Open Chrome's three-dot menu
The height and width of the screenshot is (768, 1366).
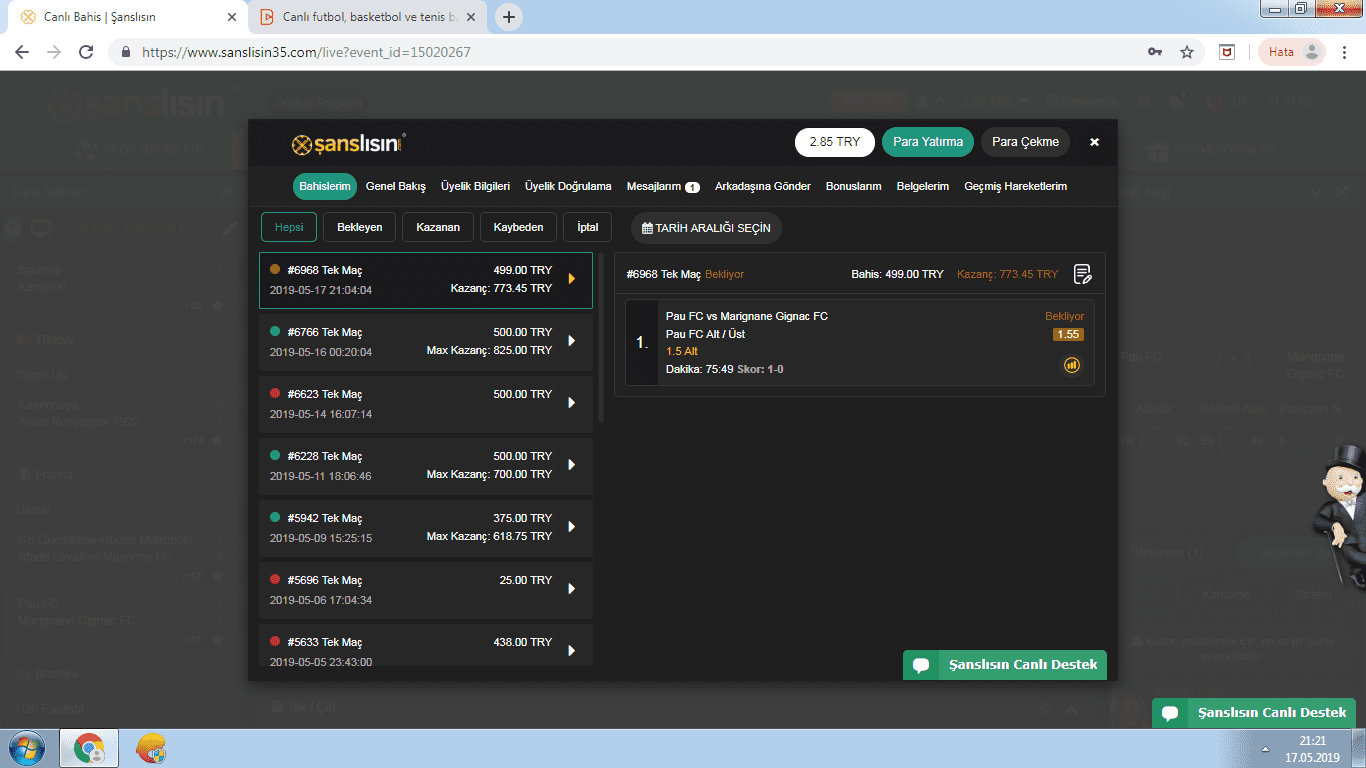click(x=1346, y=52)
